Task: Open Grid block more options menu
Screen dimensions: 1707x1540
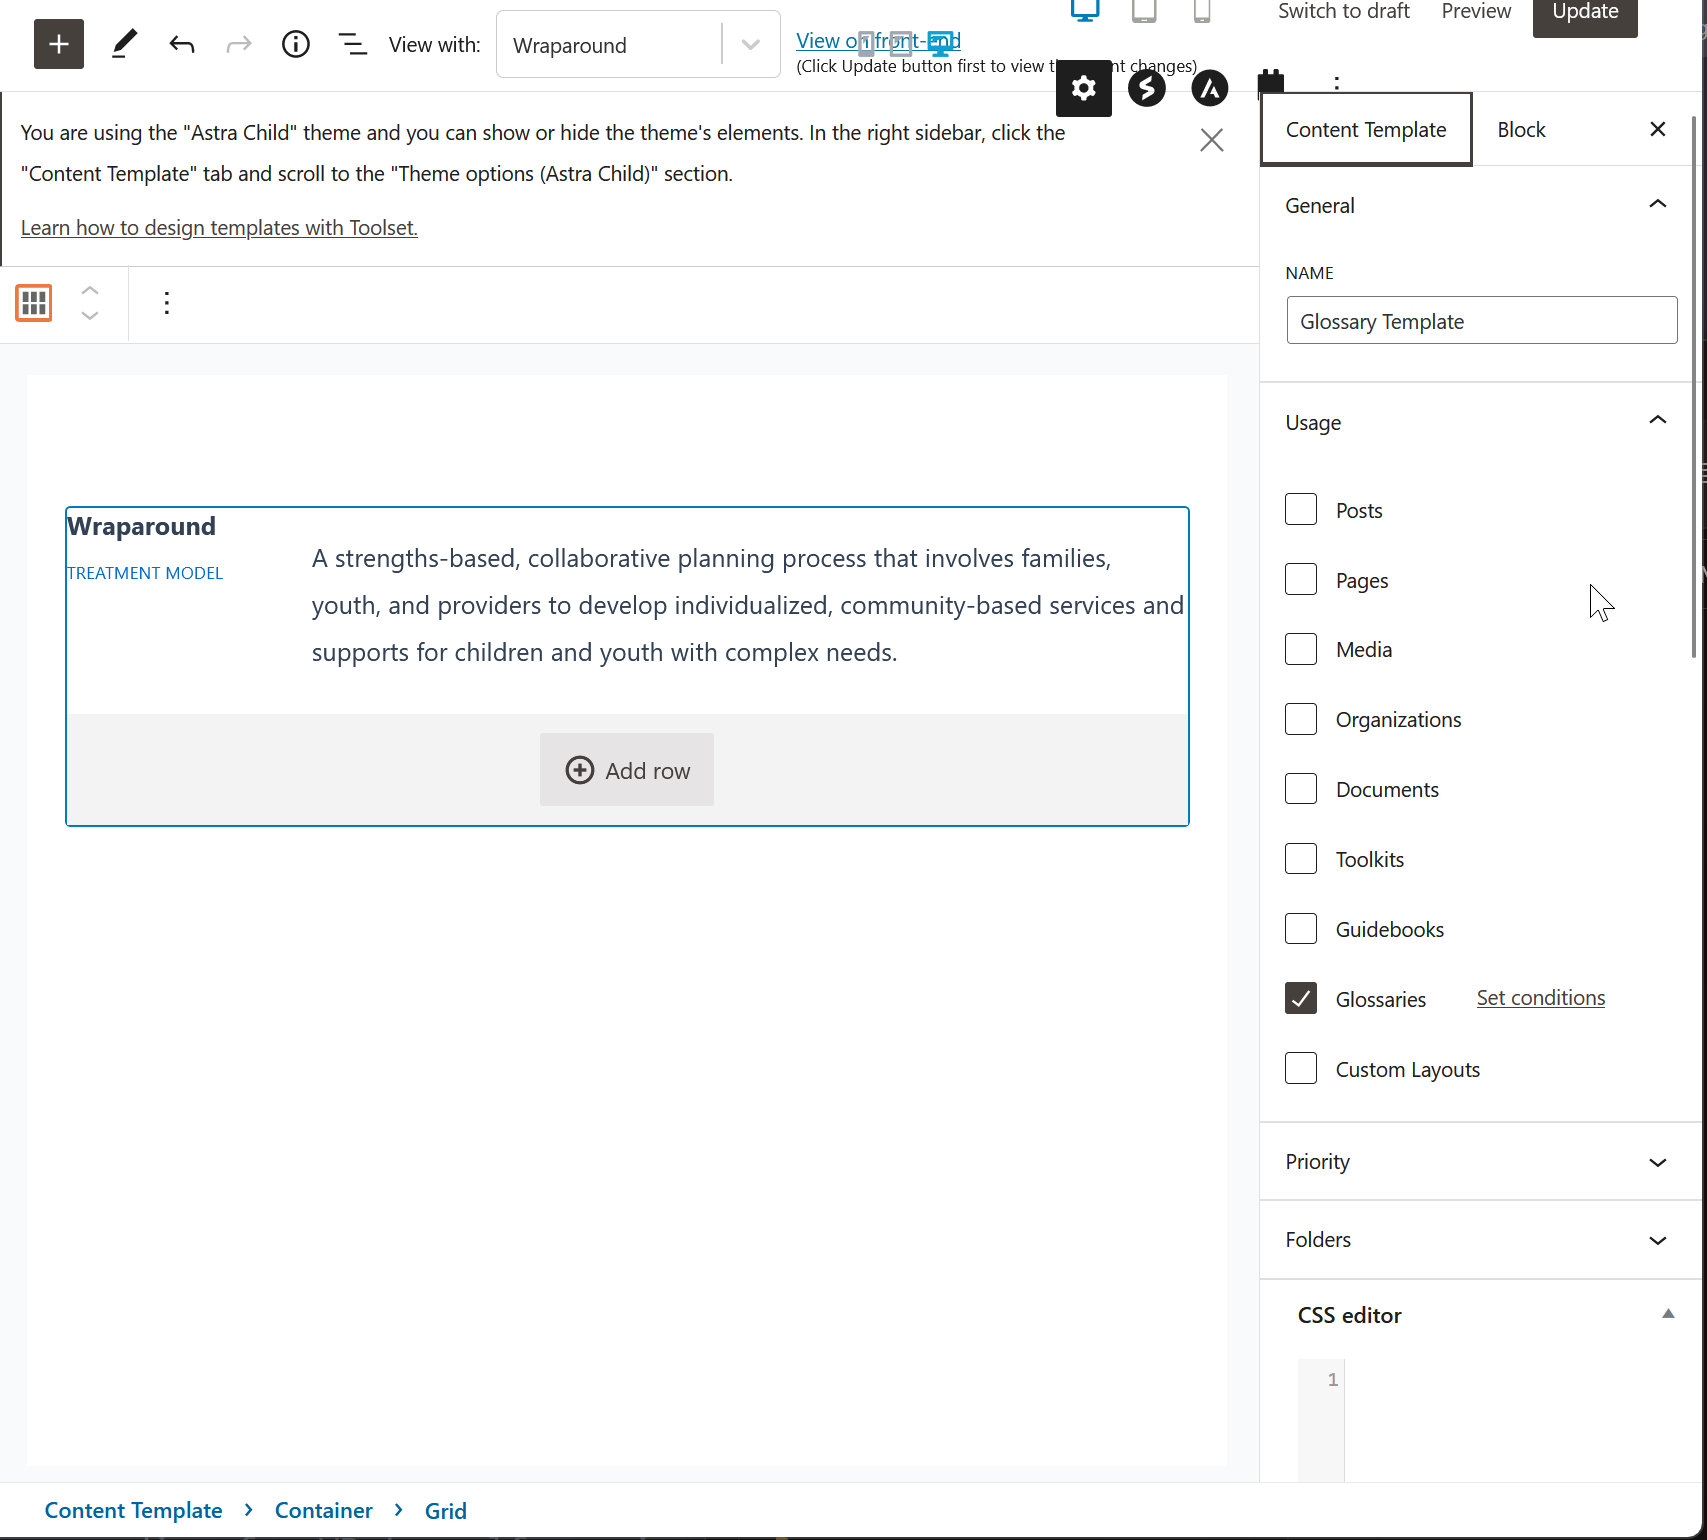Action: (x=167, y=303)
